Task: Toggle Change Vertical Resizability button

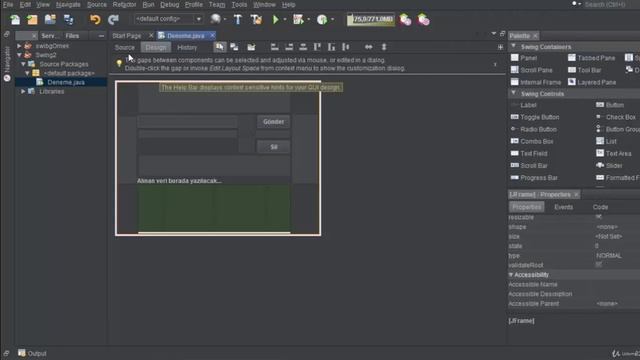Action: (x=384, y=47)
